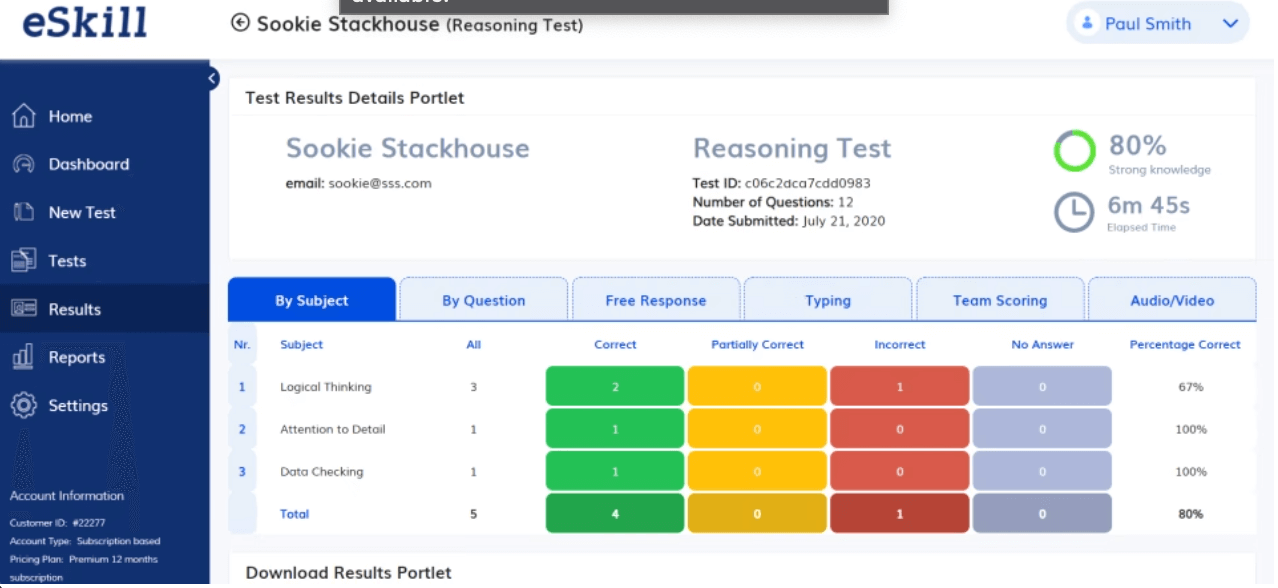Click the Total row link

point(295,514)
